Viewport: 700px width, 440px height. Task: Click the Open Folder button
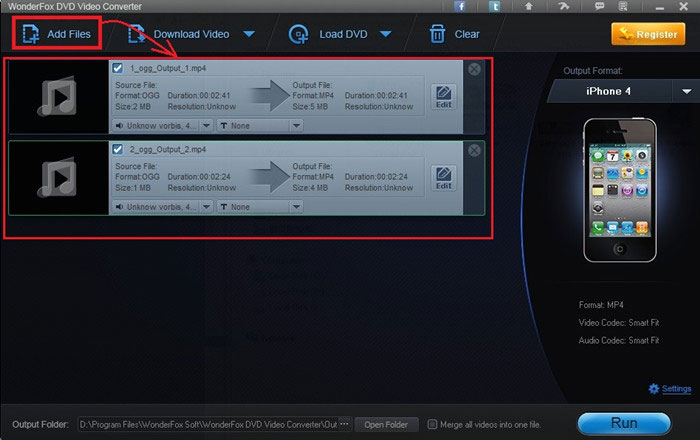[386, 424]
